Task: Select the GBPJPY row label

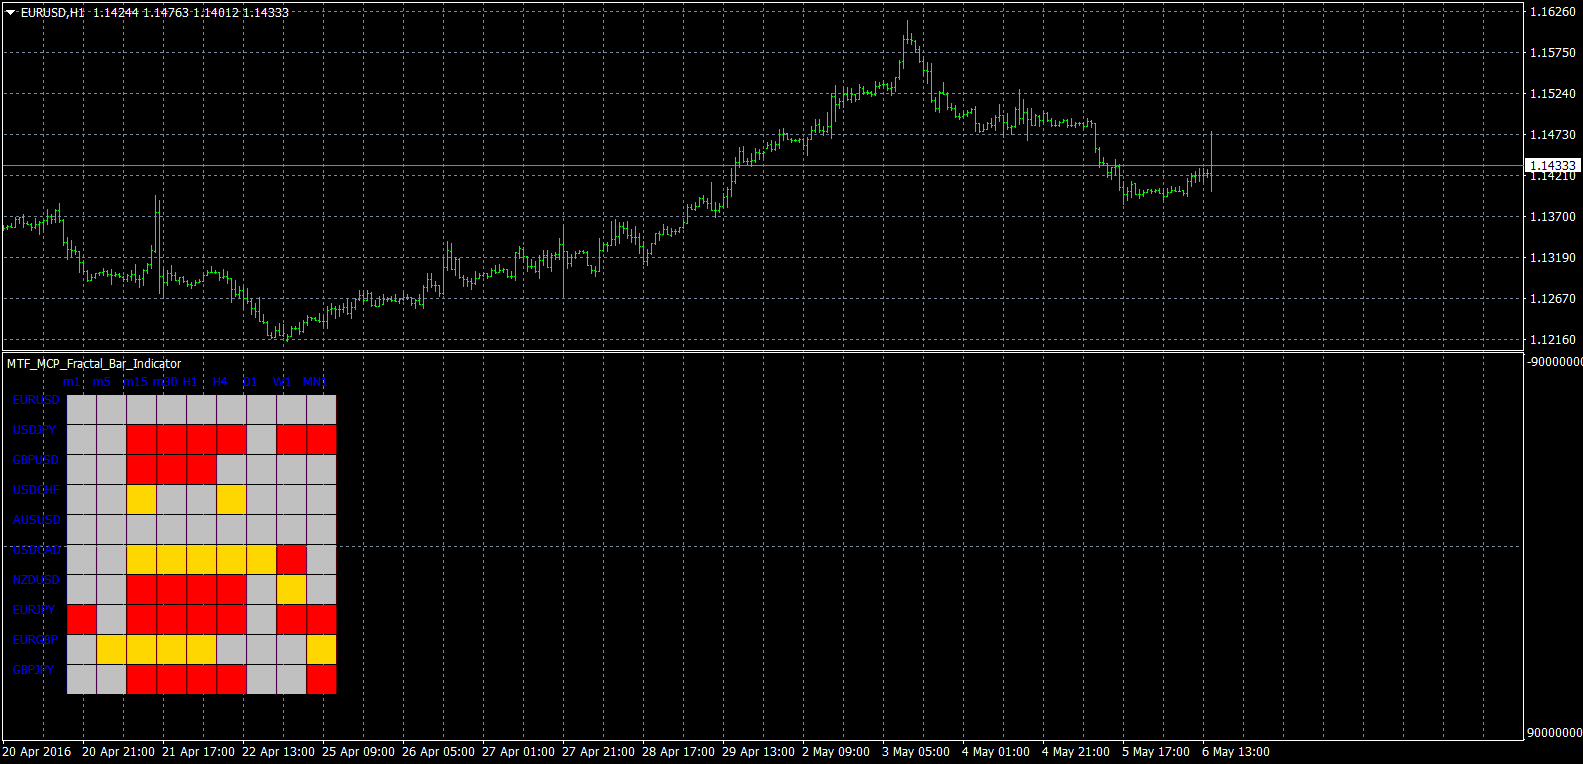Action: coord(34,670)
